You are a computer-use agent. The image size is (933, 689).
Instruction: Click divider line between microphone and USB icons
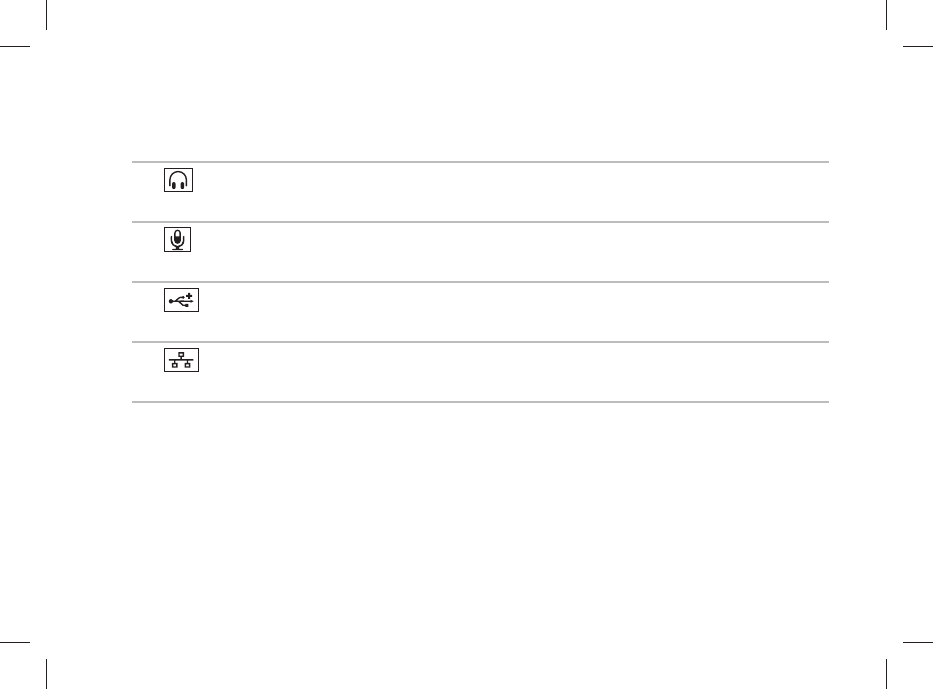click(480, 281)
